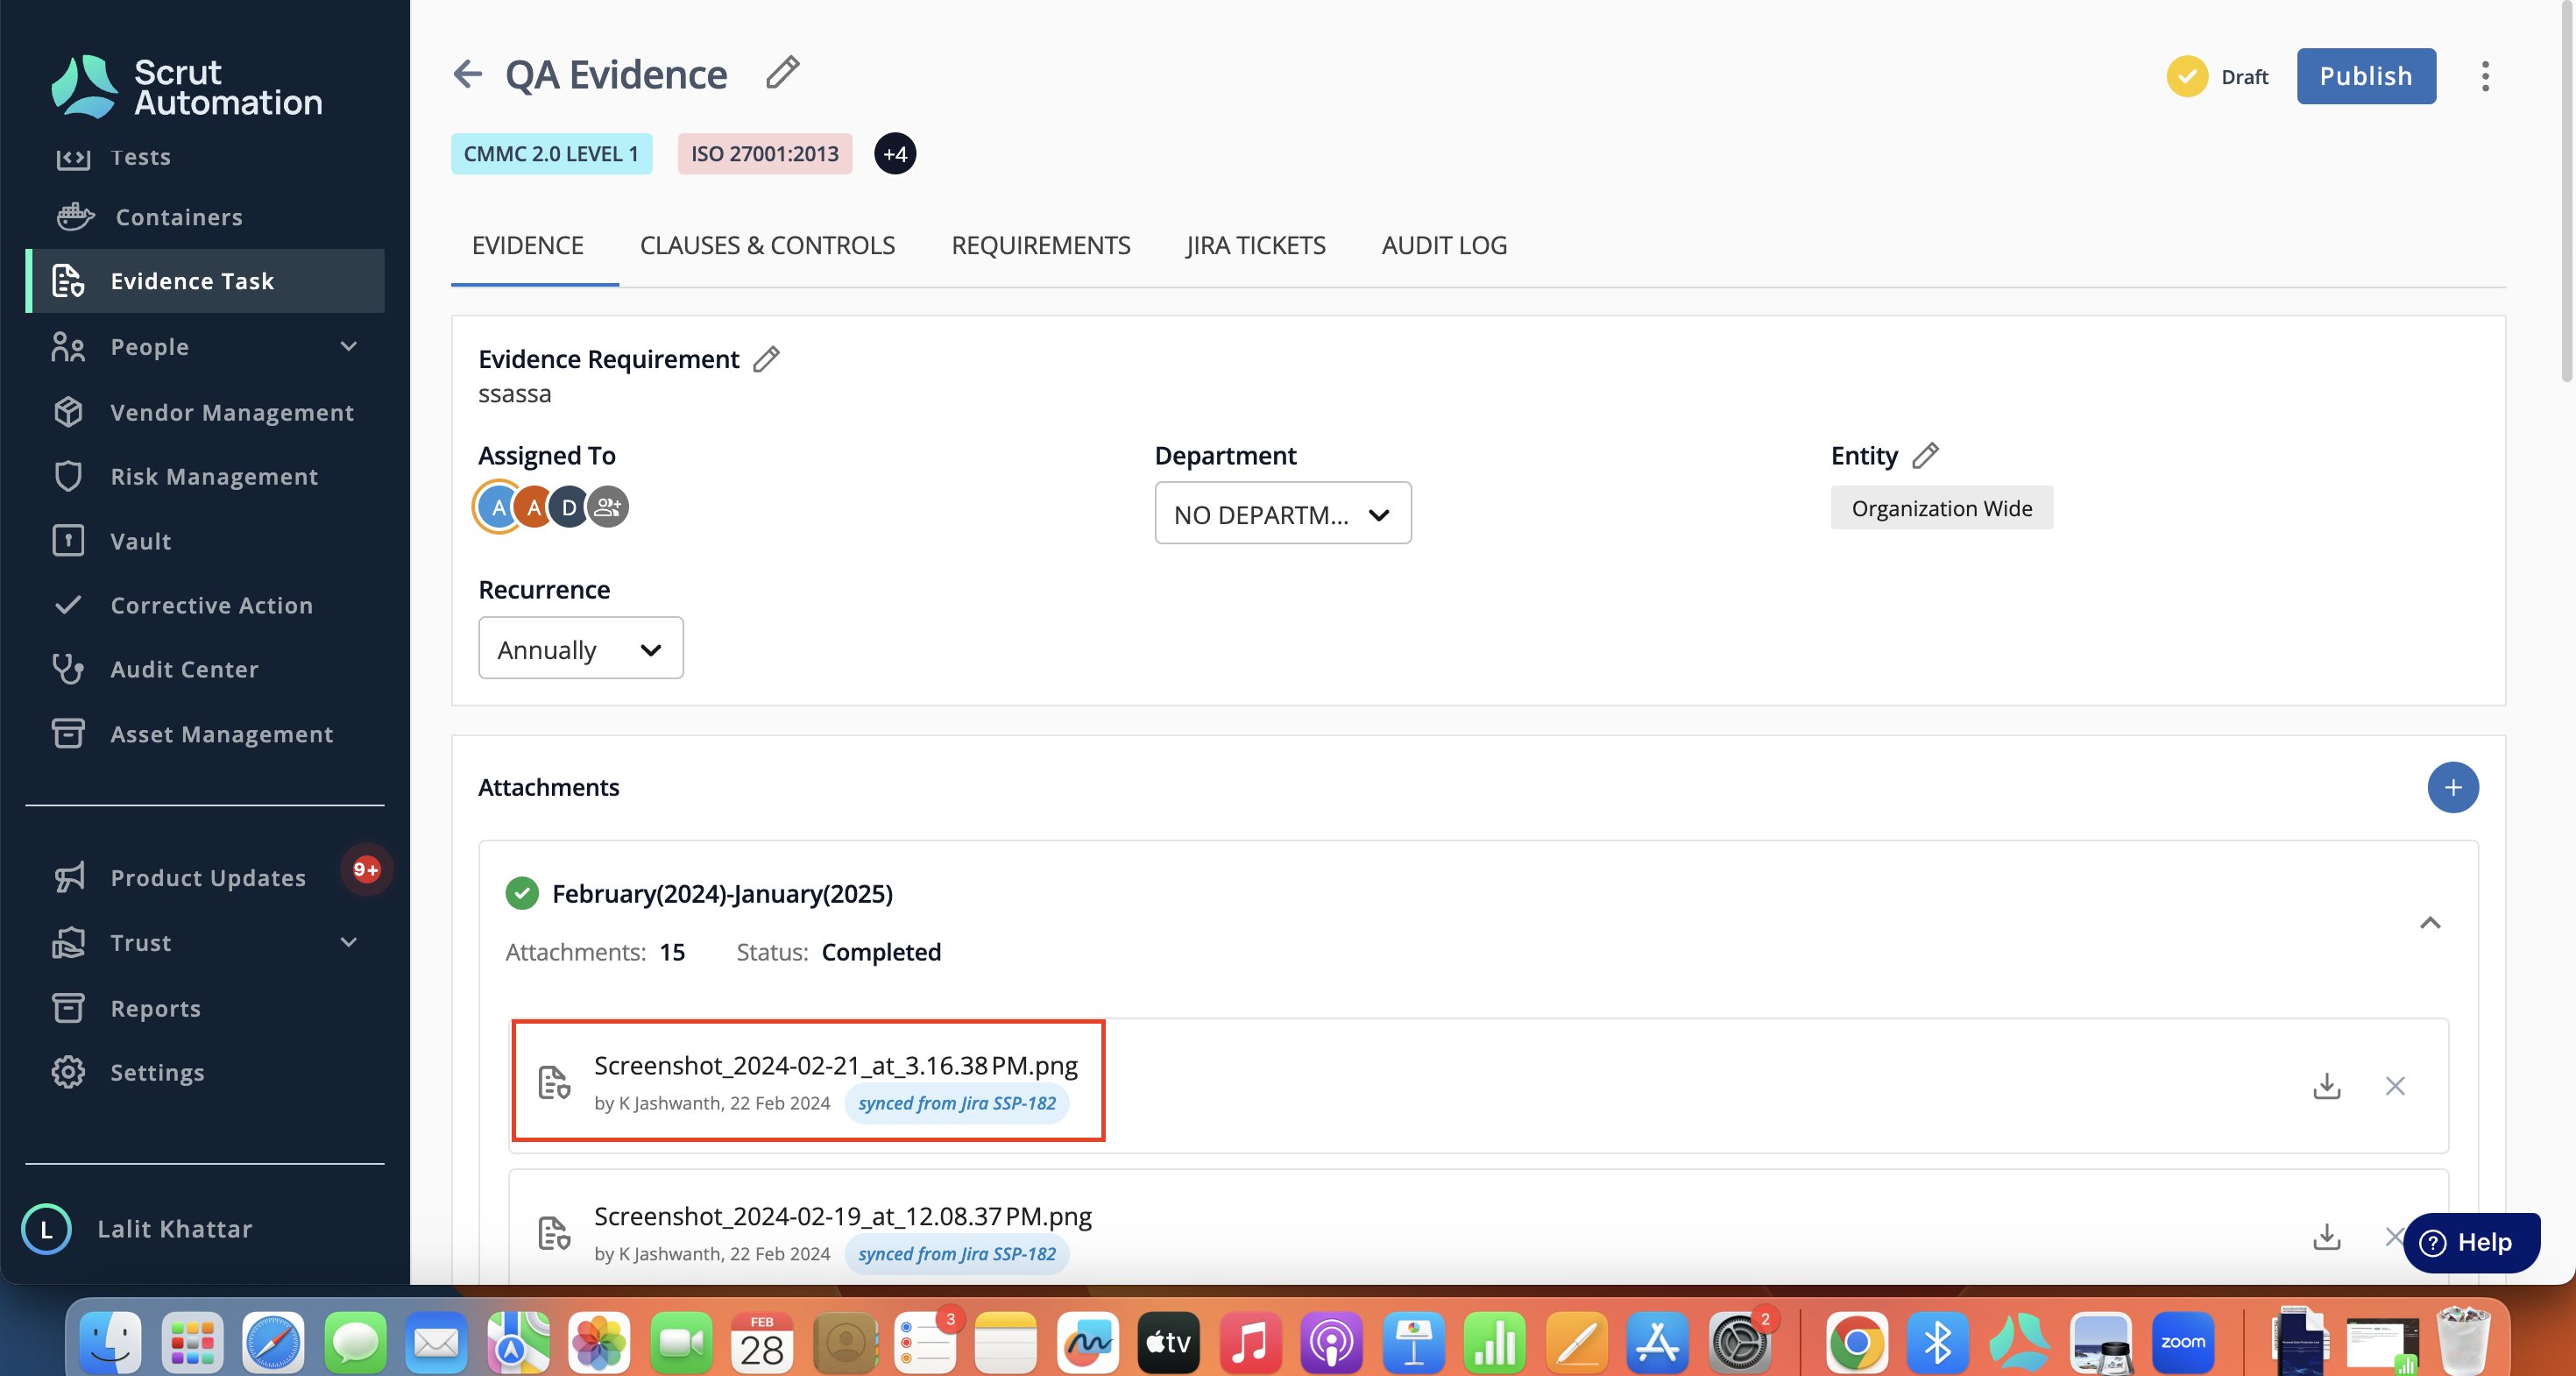This screenshot has width=2576, height=1376.
Task: Download Screenshot_2024-02-19_at_12.08.37 PM.png
Action: 2326,1237
